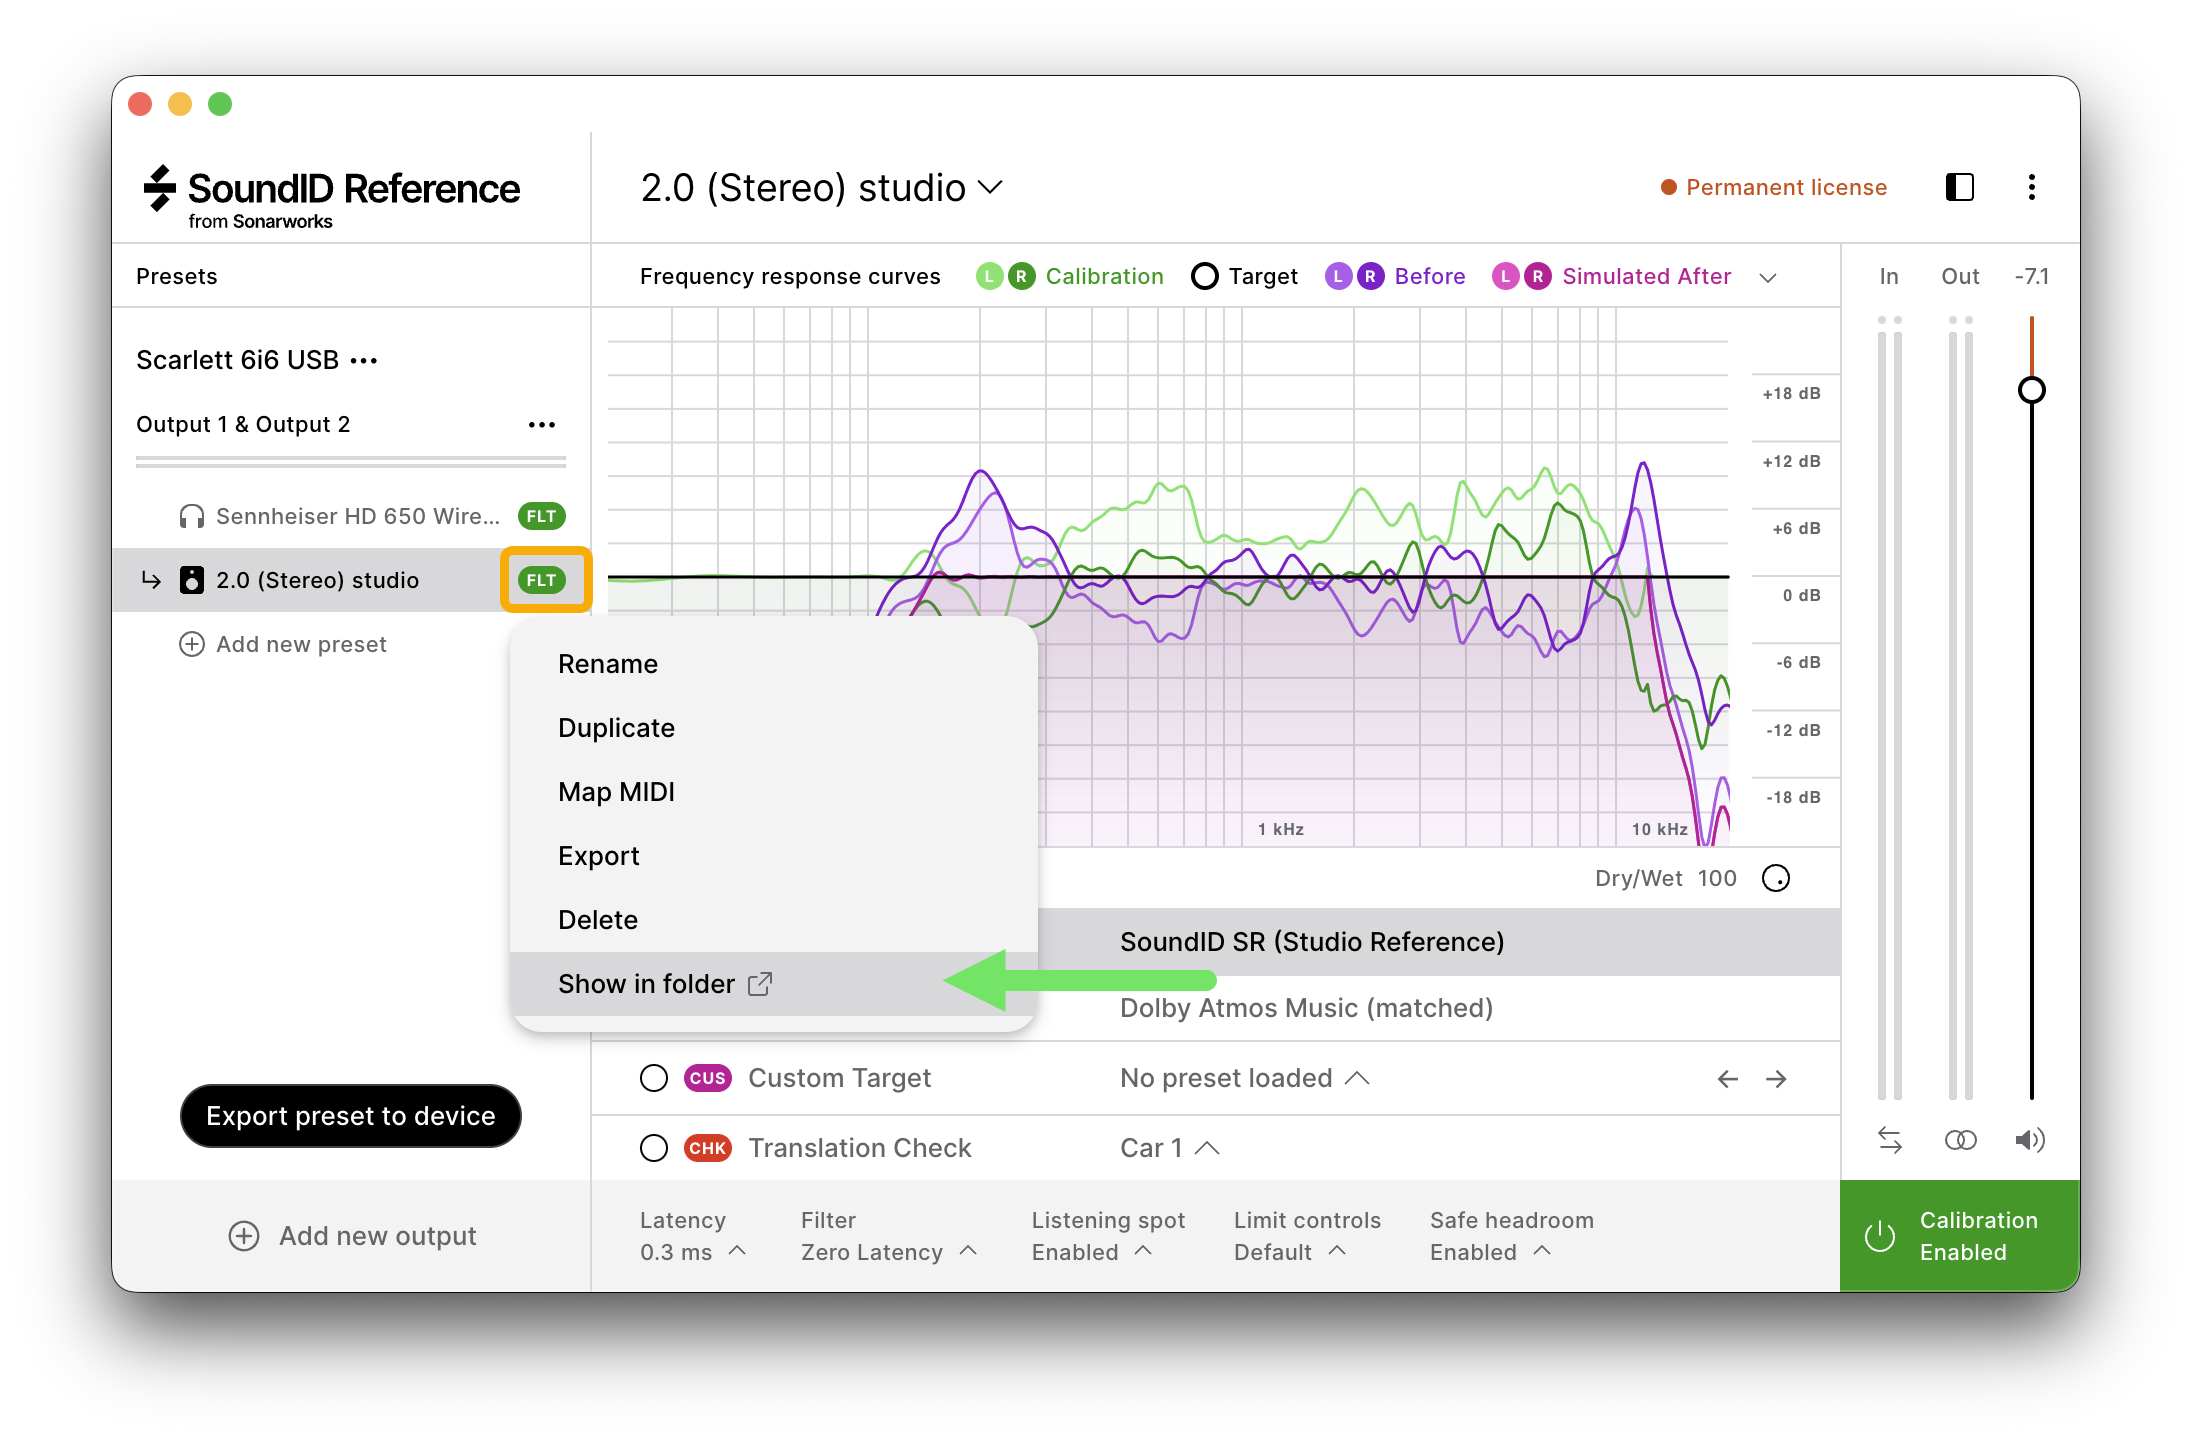Mute output with the speaker icon
This screenshot has height=1440, width=2192.
2030,1140
